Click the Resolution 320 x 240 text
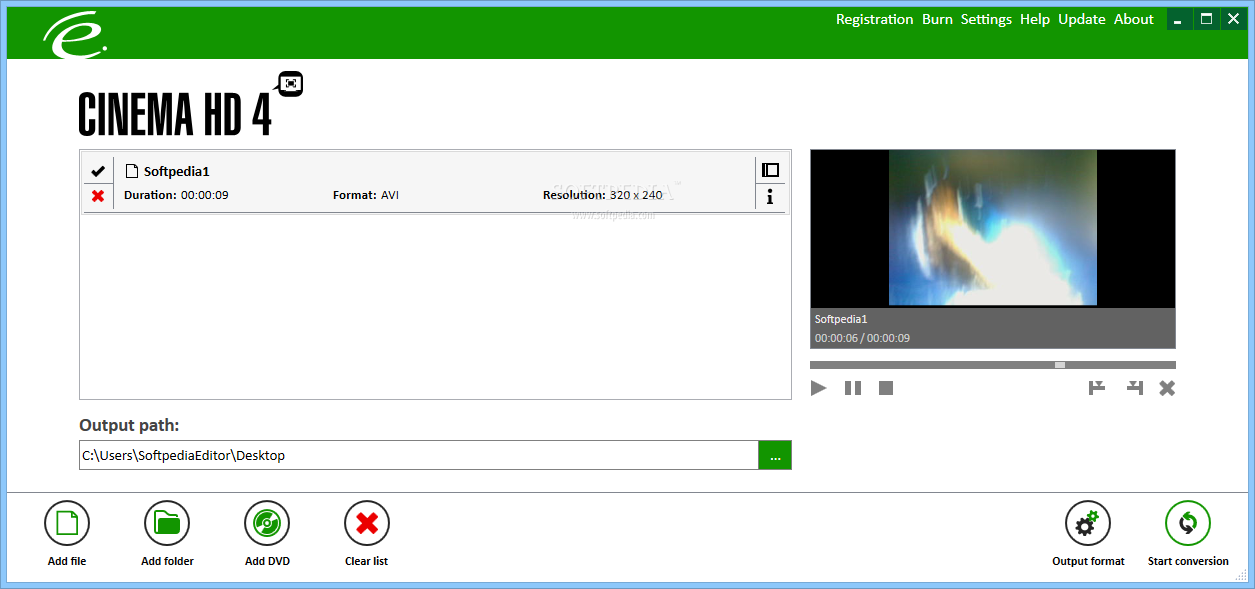The height and width of the screenshot is (589, 1255). pos(603,195)
